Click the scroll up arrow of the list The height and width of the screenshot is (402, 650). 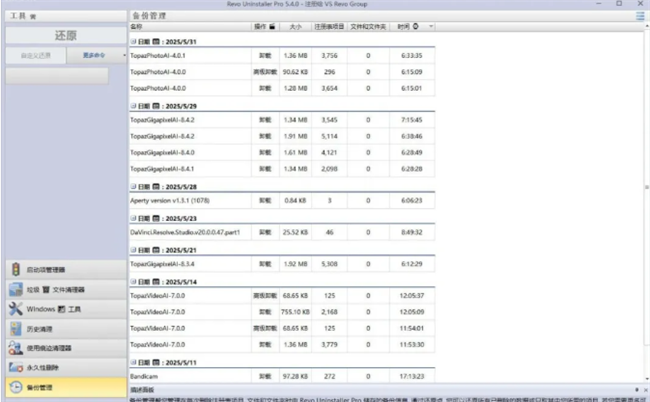(x=647, y=26)
